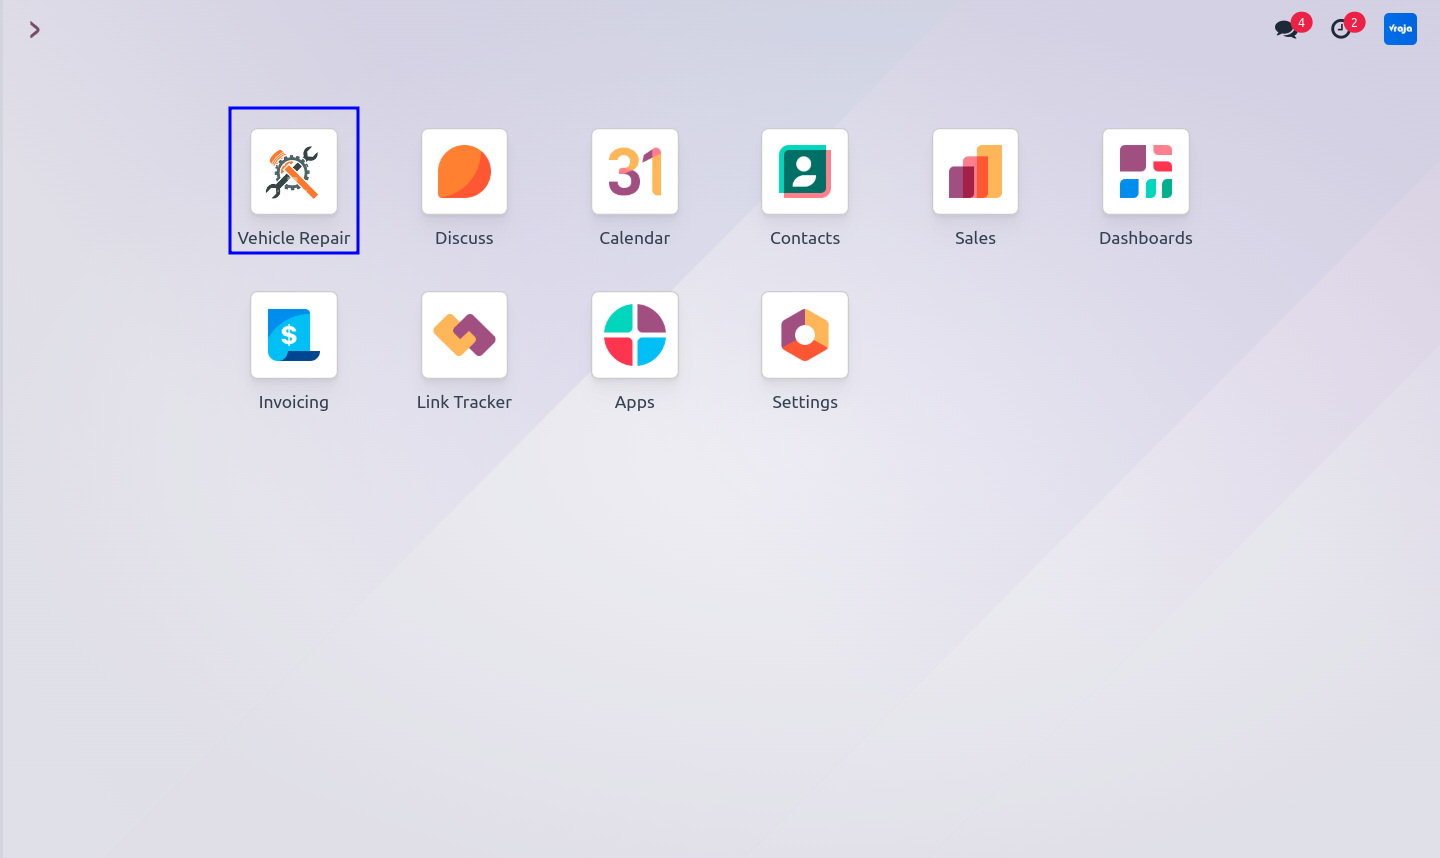Image resolution: width=1440 pixels, height=858 pixels.
Task: Open the Invoicing app icon
Action: [x=294, y=335]
